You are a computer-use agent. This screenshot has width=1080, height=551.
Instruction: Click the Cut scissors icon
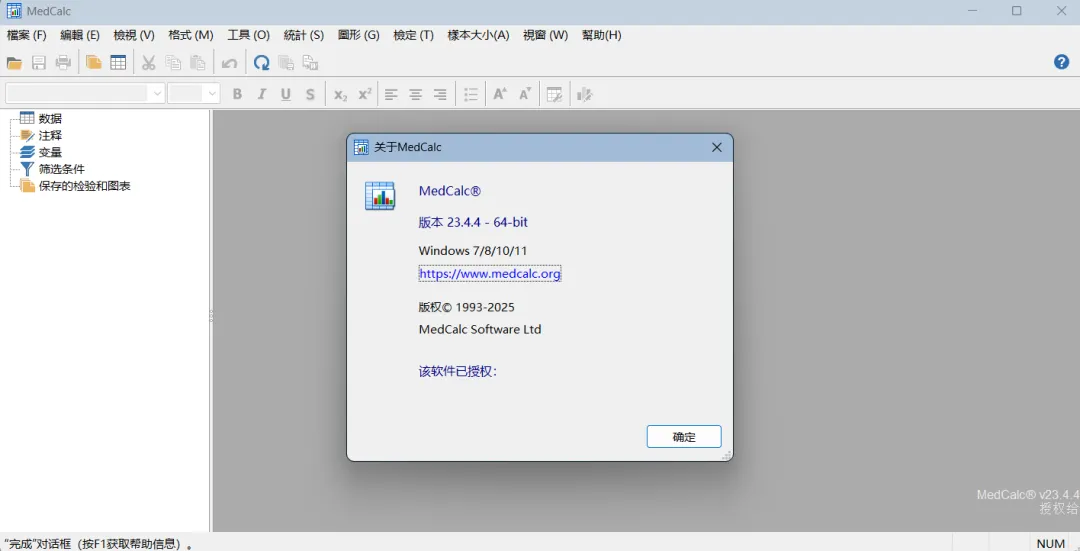(x=149, y=63)
